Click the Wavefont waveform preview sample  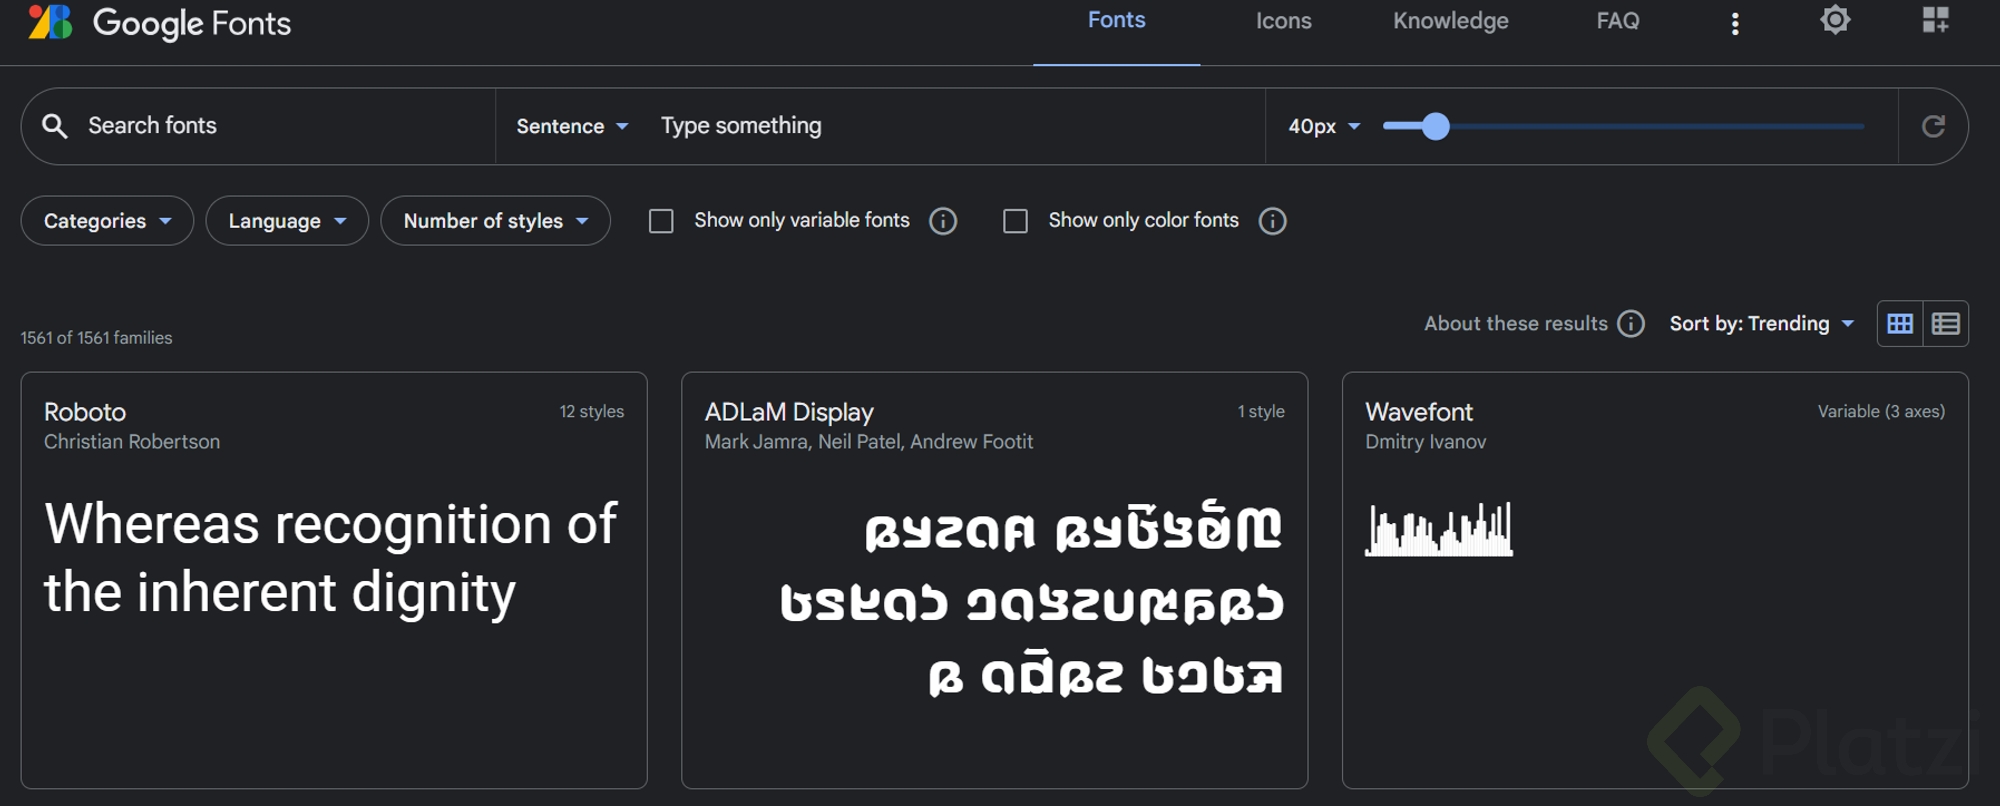(1439, 529)
